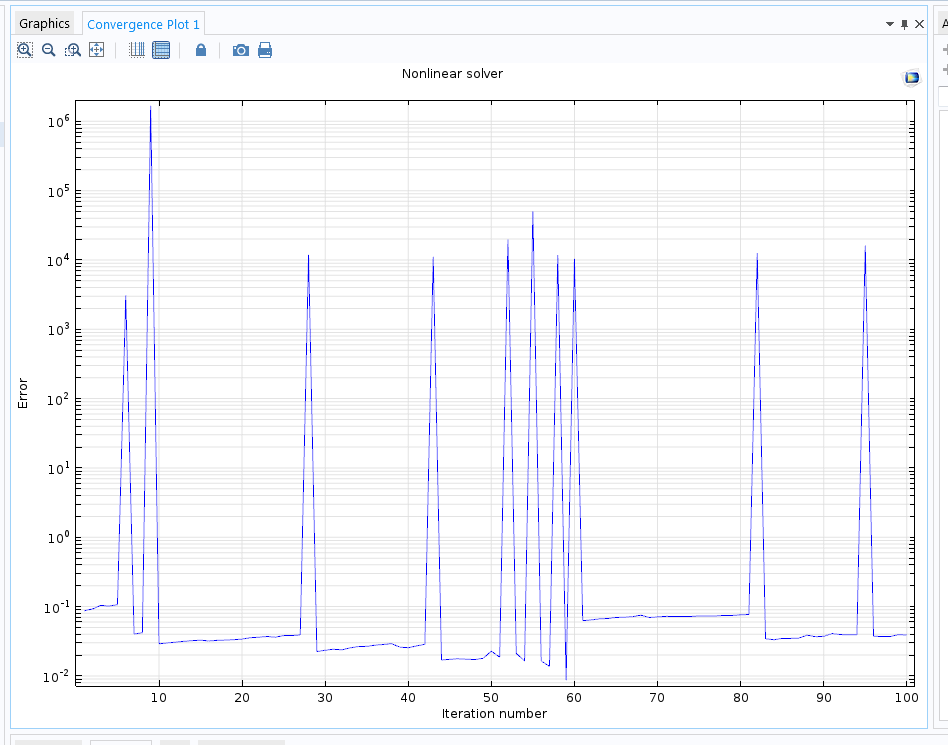Switch to the Graphics tab
This screenshot has height=745, width=948.
(45, 23)
